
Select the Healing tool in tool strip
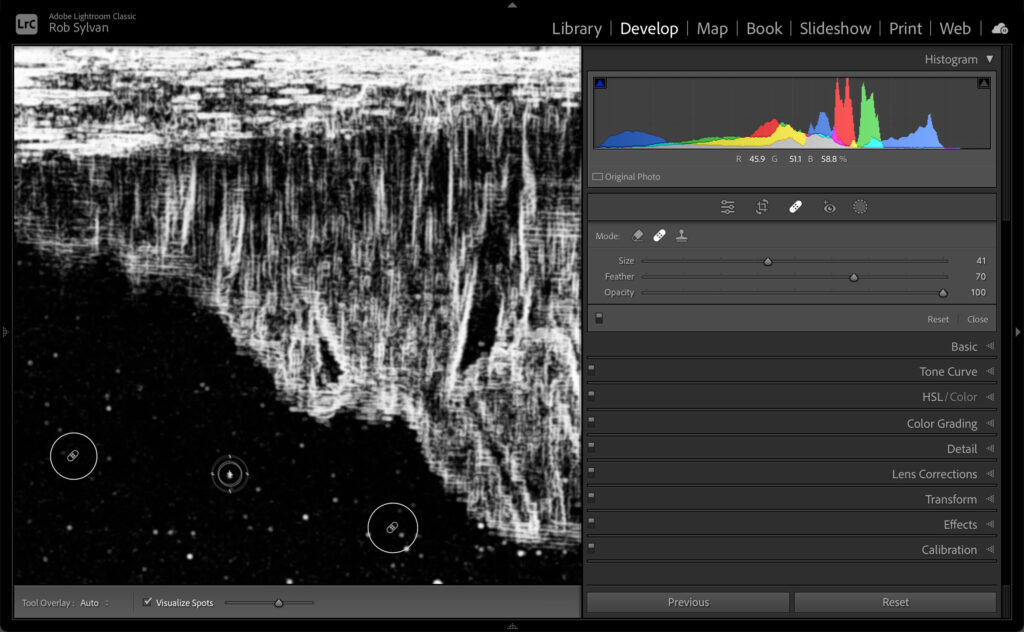click(x=795, y=207)
